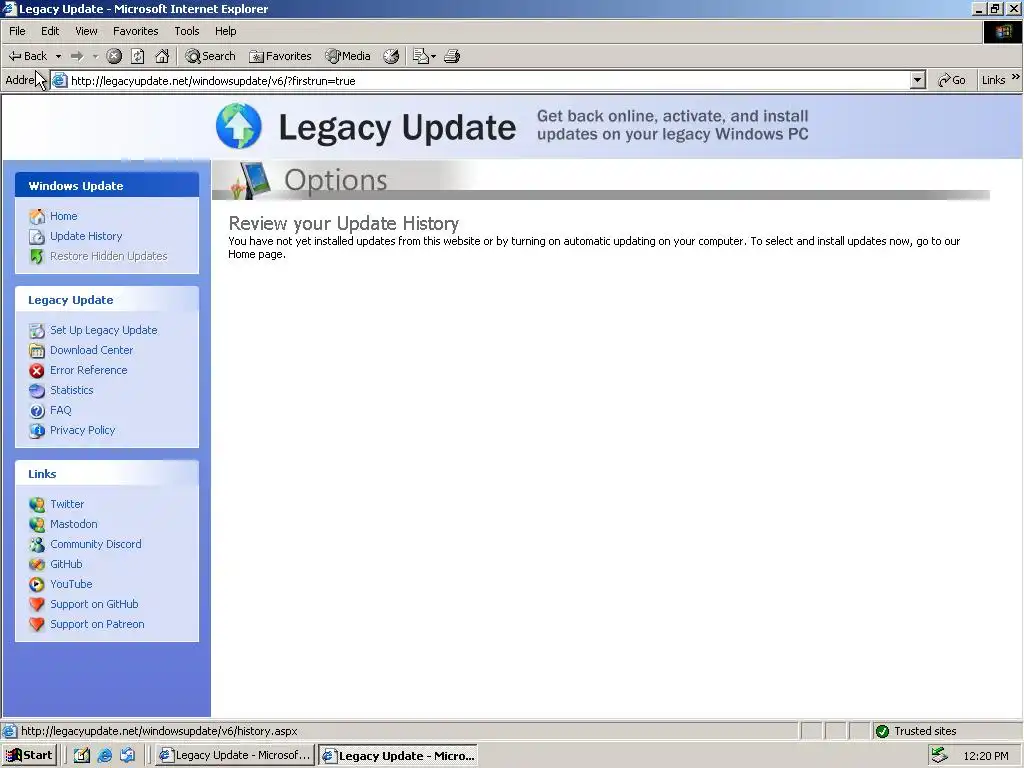Screen dimensions: 1024x768
Task: Click the Print toolbar icon
Action: point(452,56)
